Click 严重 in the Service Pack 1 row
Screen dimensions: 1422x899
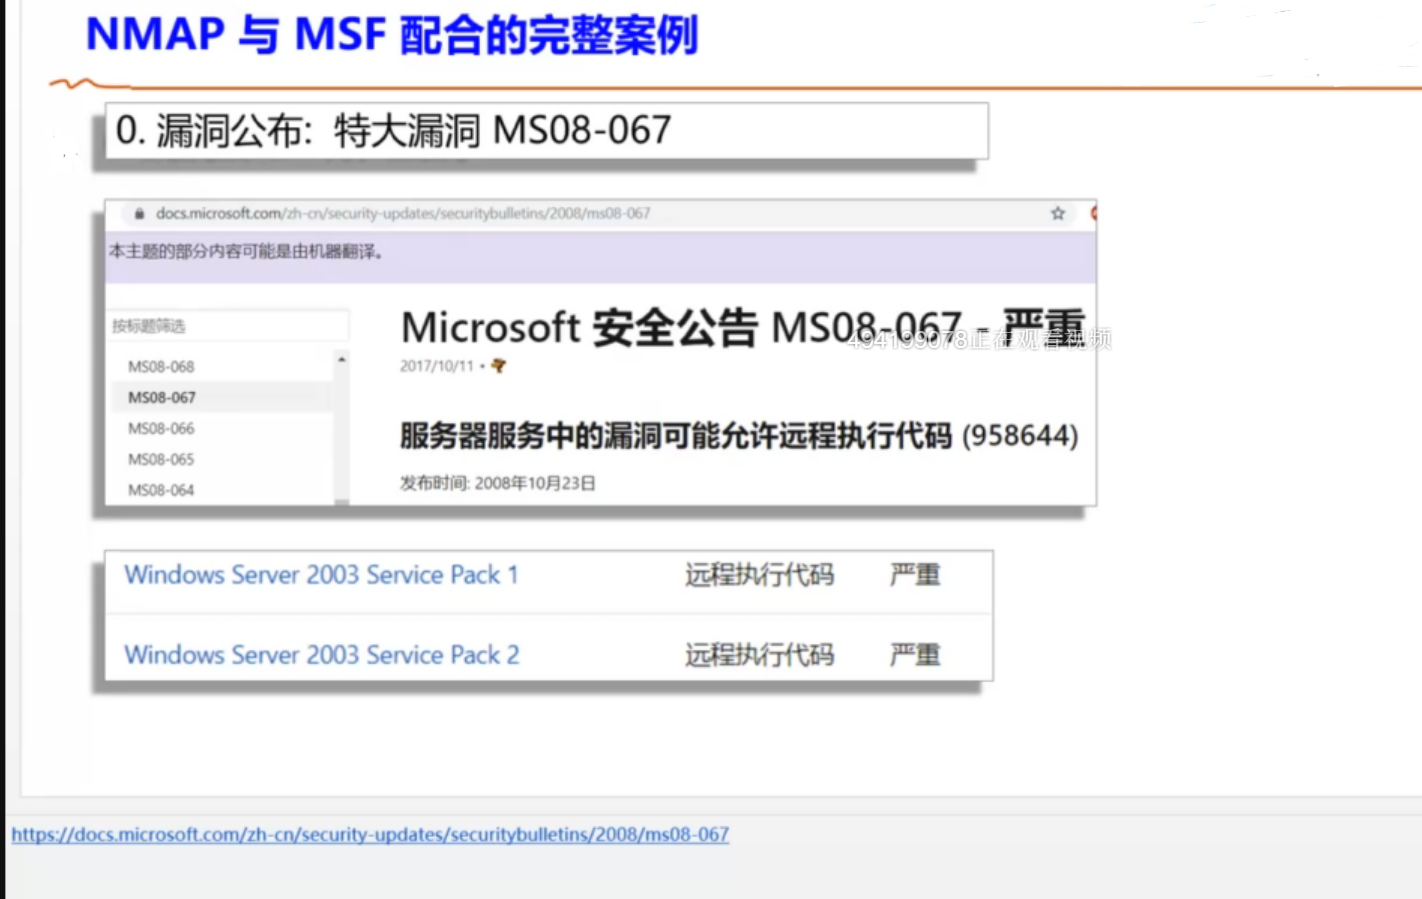915,575
